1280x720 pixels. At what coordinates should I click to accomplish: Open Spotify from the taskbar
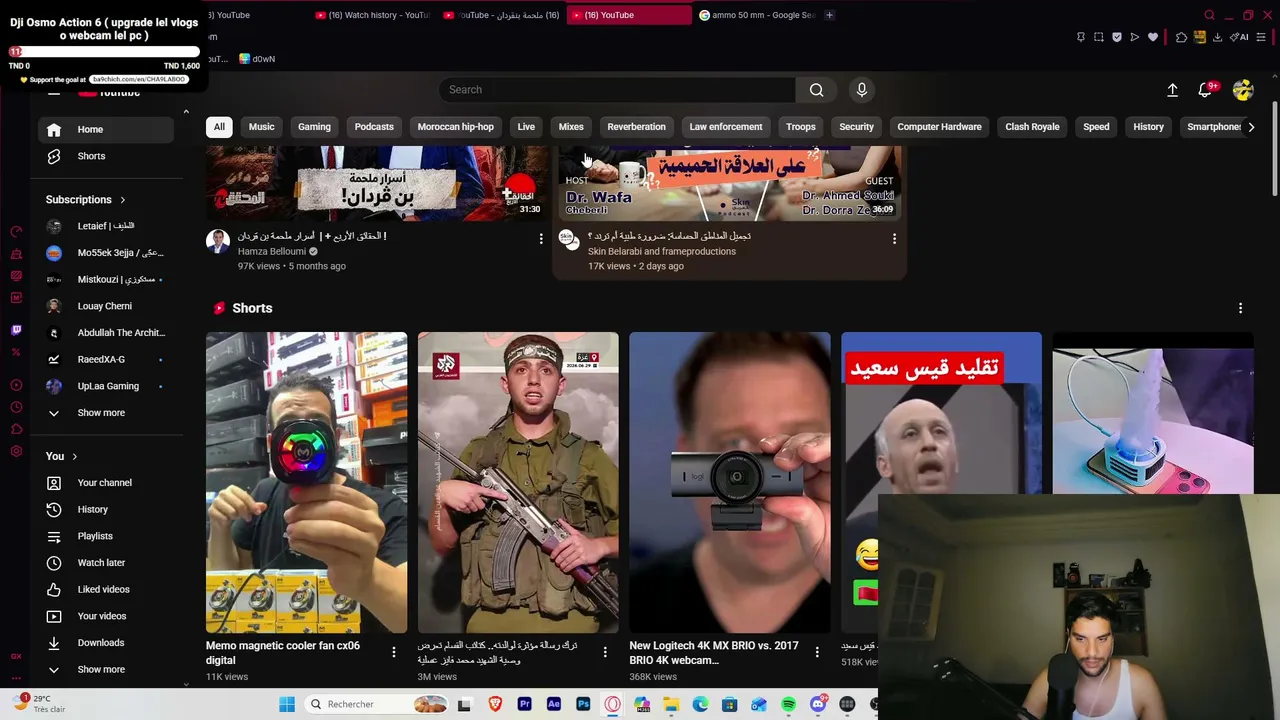pos(788,704)
